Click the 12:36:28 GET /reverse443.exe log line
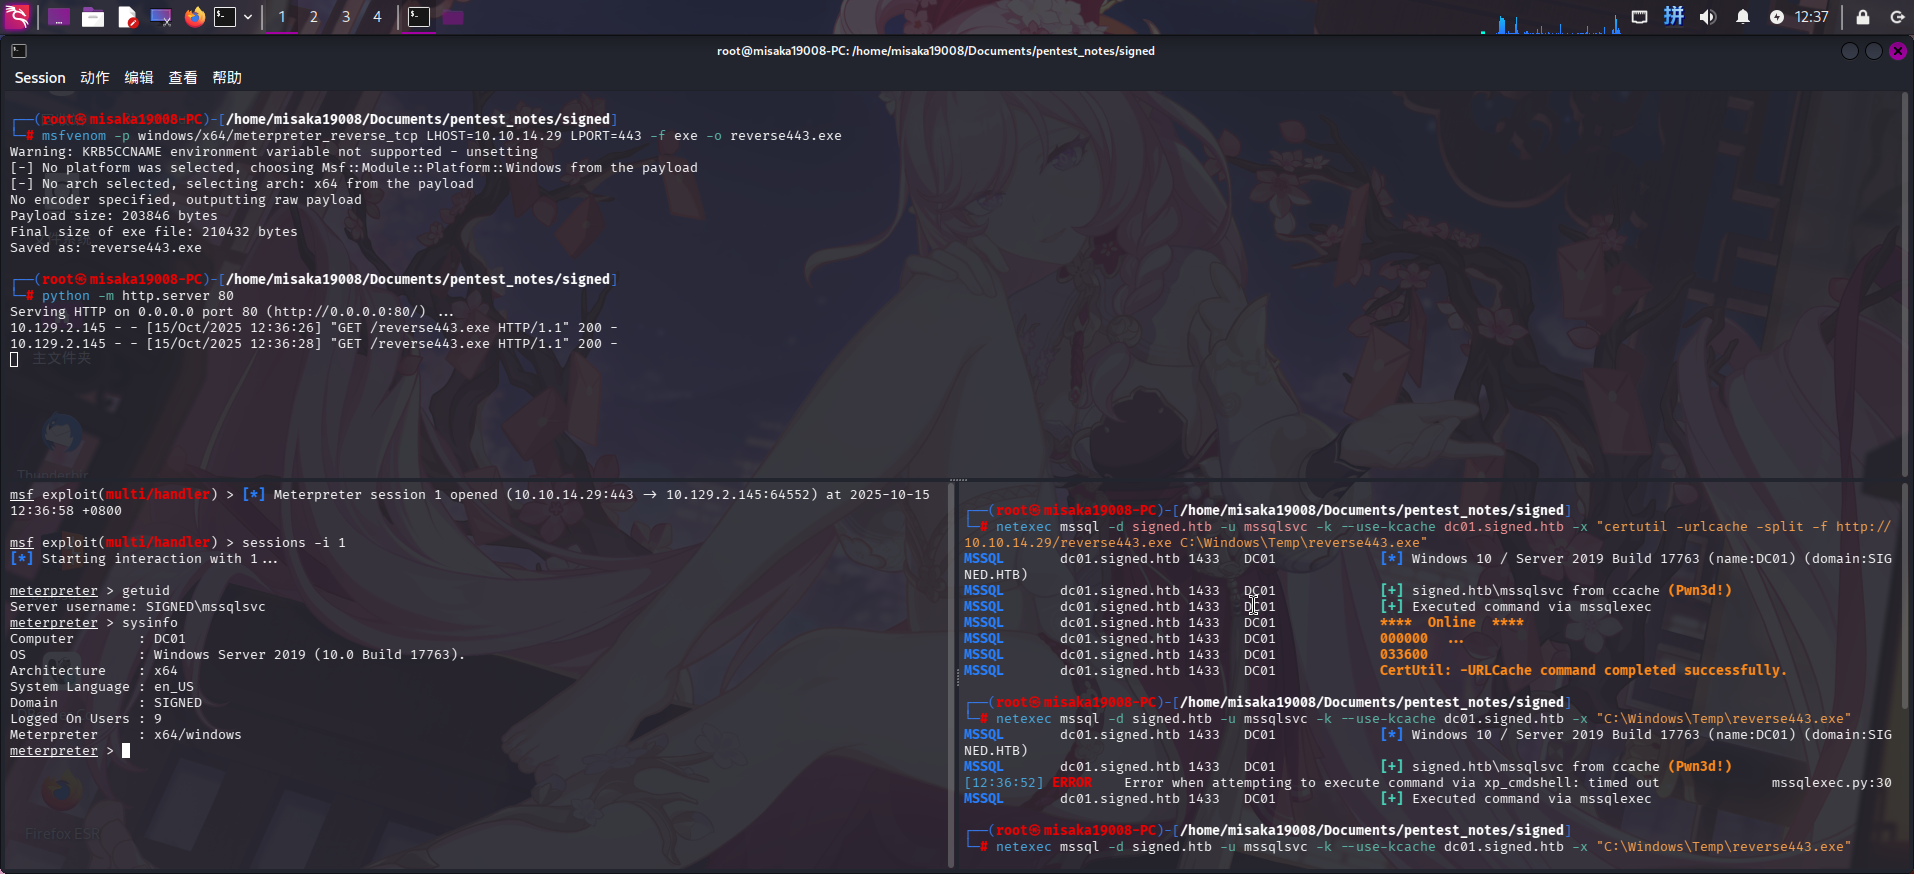 point(313,344)
